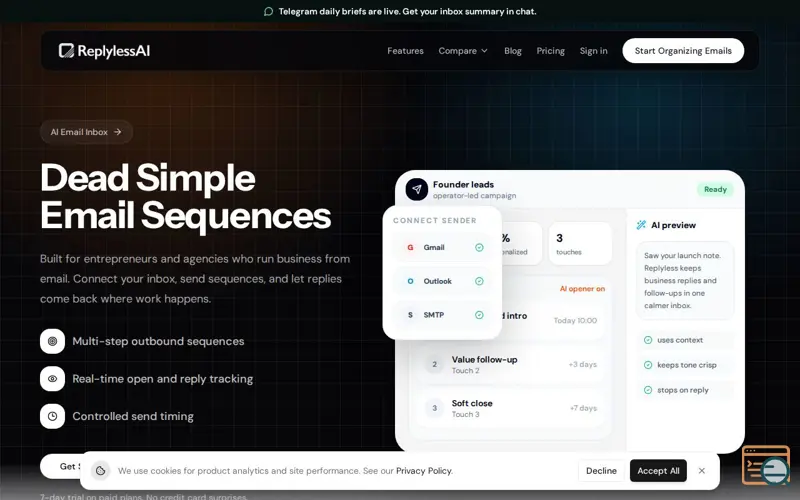Click the SMTP S icon
The width and height of the screenshot is (800, 500).
(410, 315)
